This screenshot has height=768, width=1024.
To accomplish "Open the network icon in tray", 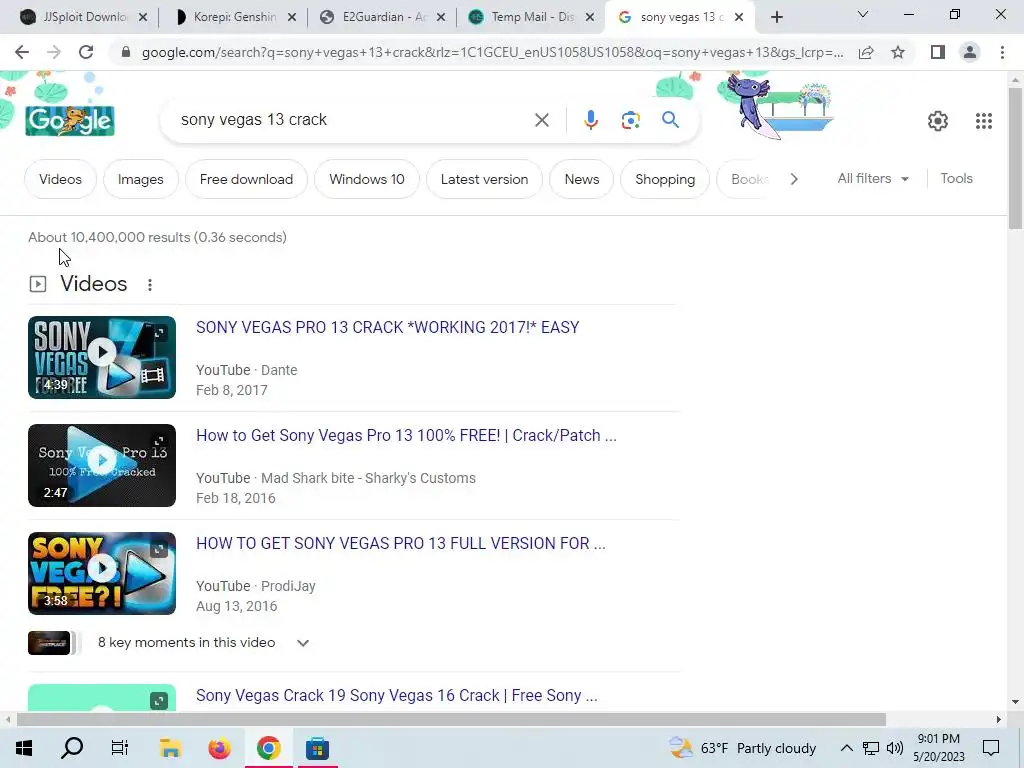I will click(871, 748).
